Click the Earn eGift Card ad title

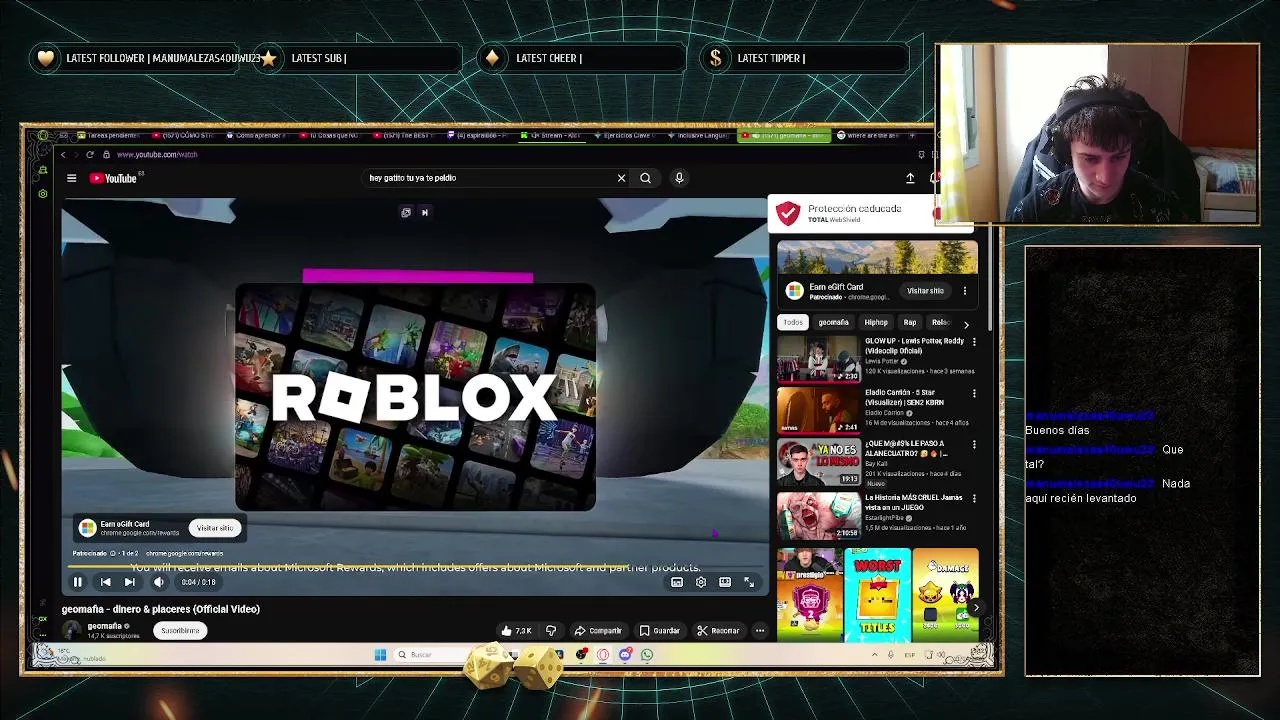point(836,287)
